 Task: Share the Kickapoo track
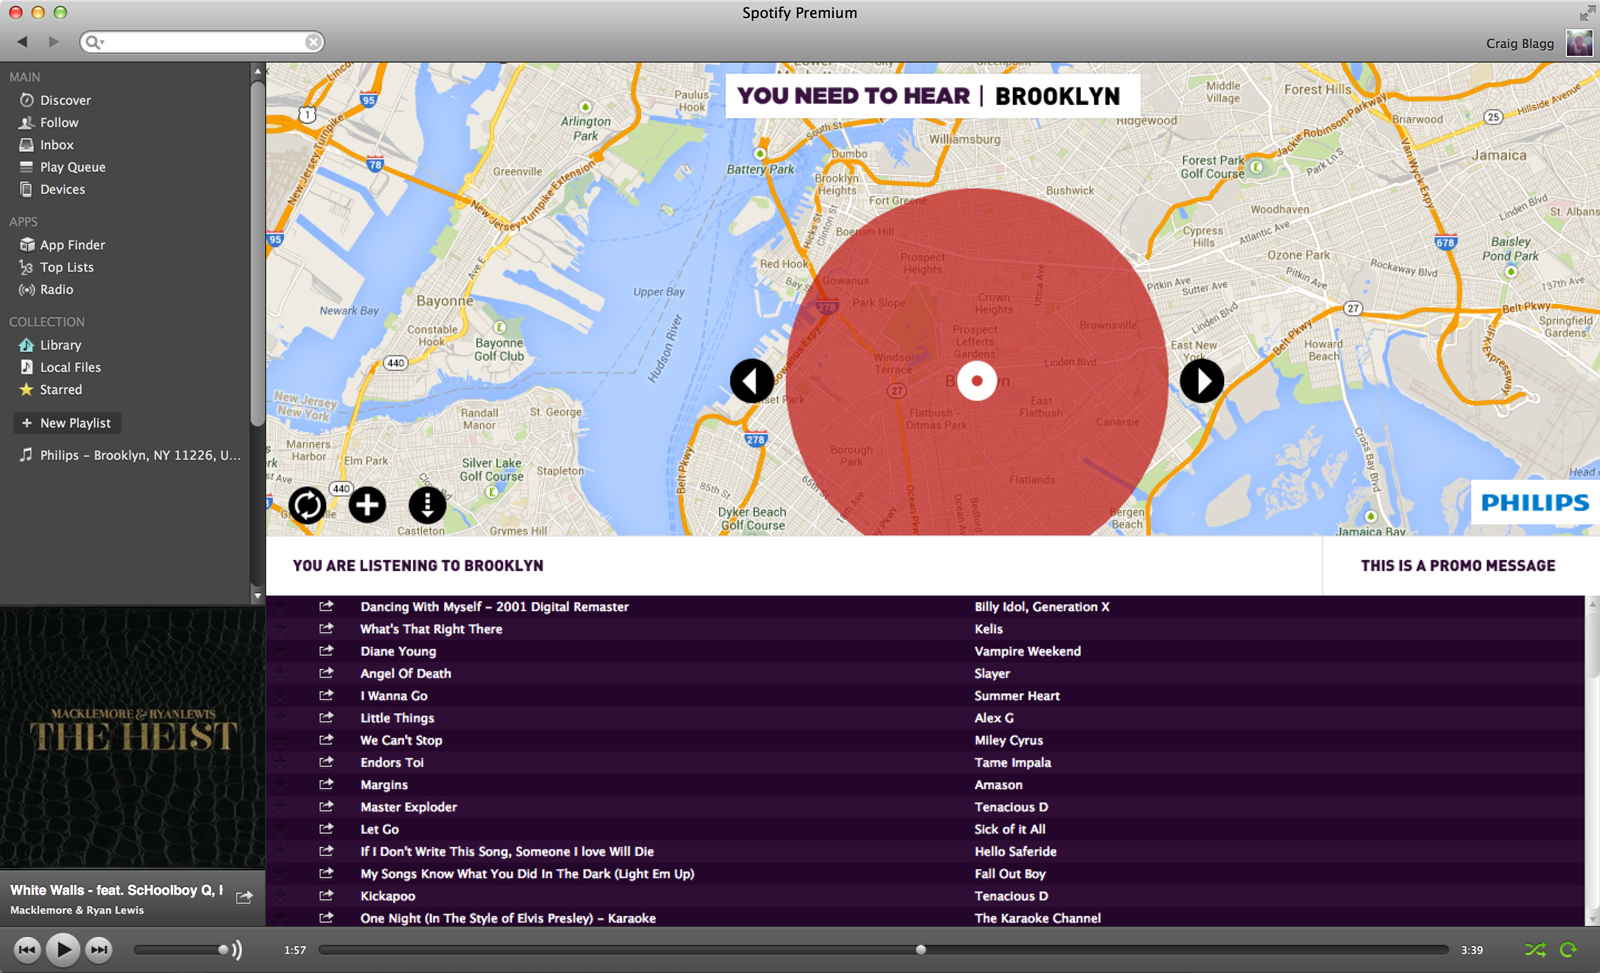tap(326, 895)
